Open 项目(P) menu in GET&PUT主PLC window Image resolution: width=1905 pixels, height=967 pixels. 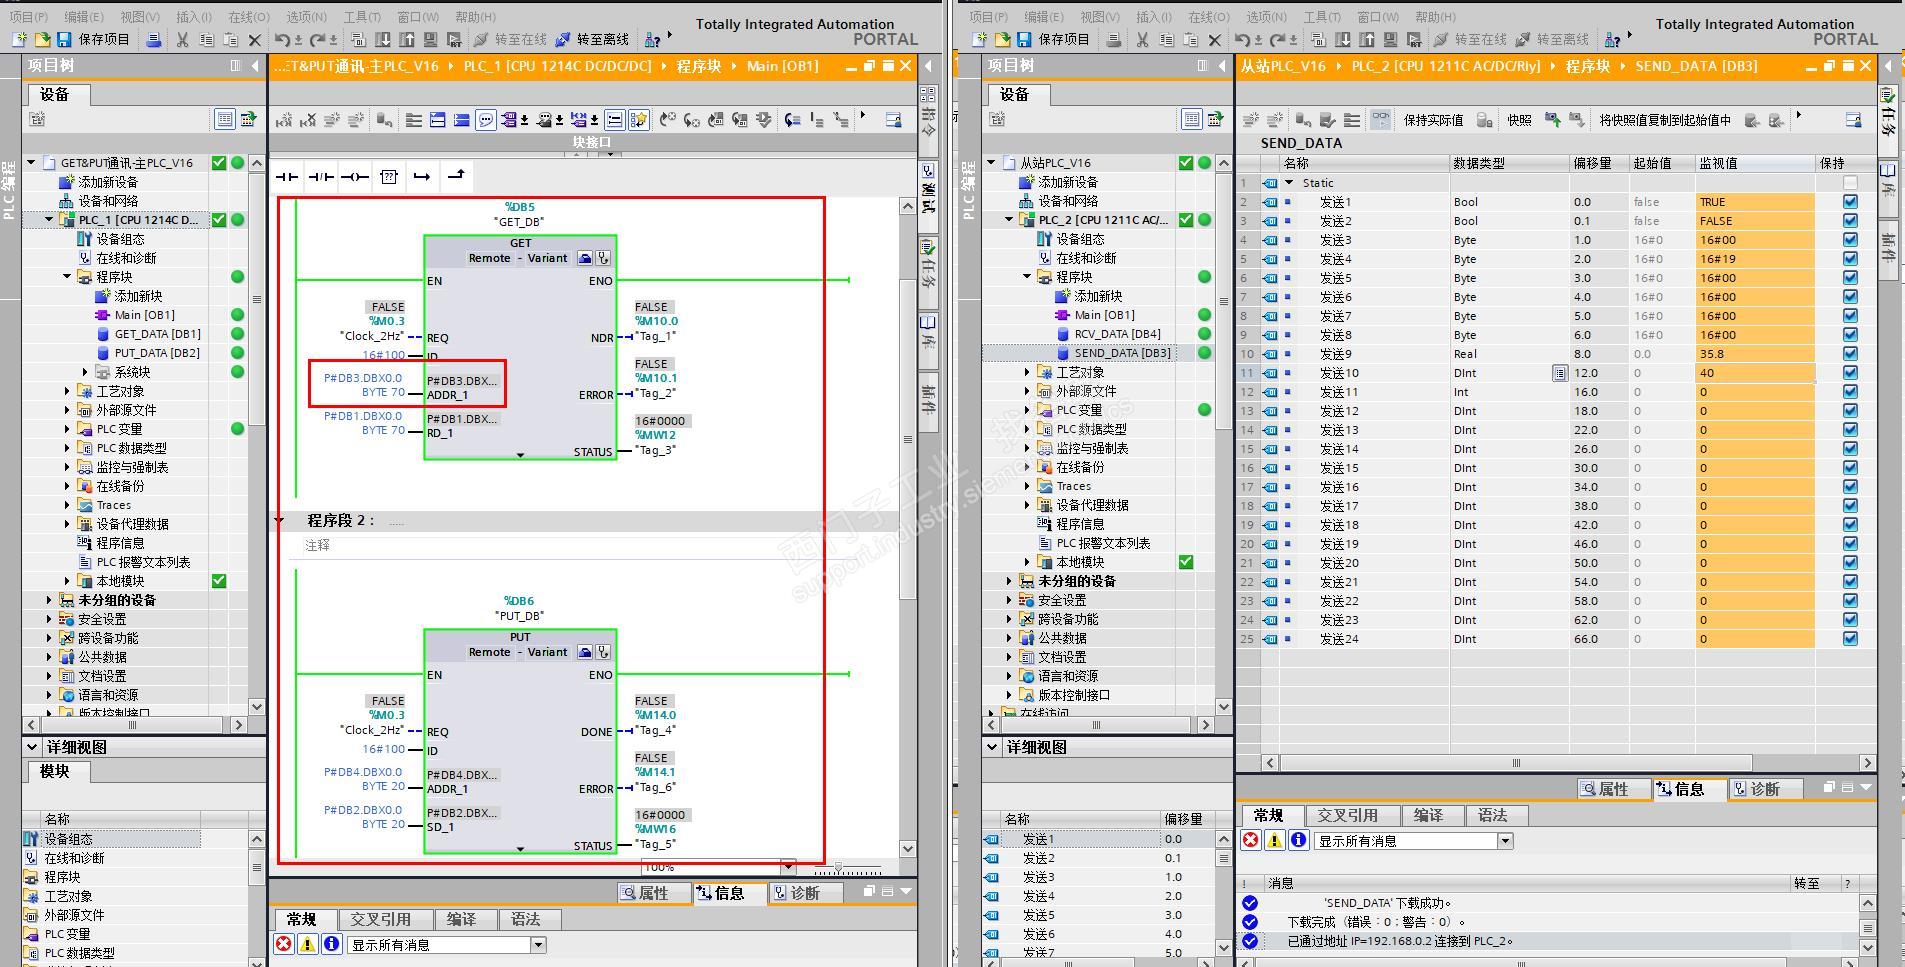pyautogui.click(x=29, y=16)
